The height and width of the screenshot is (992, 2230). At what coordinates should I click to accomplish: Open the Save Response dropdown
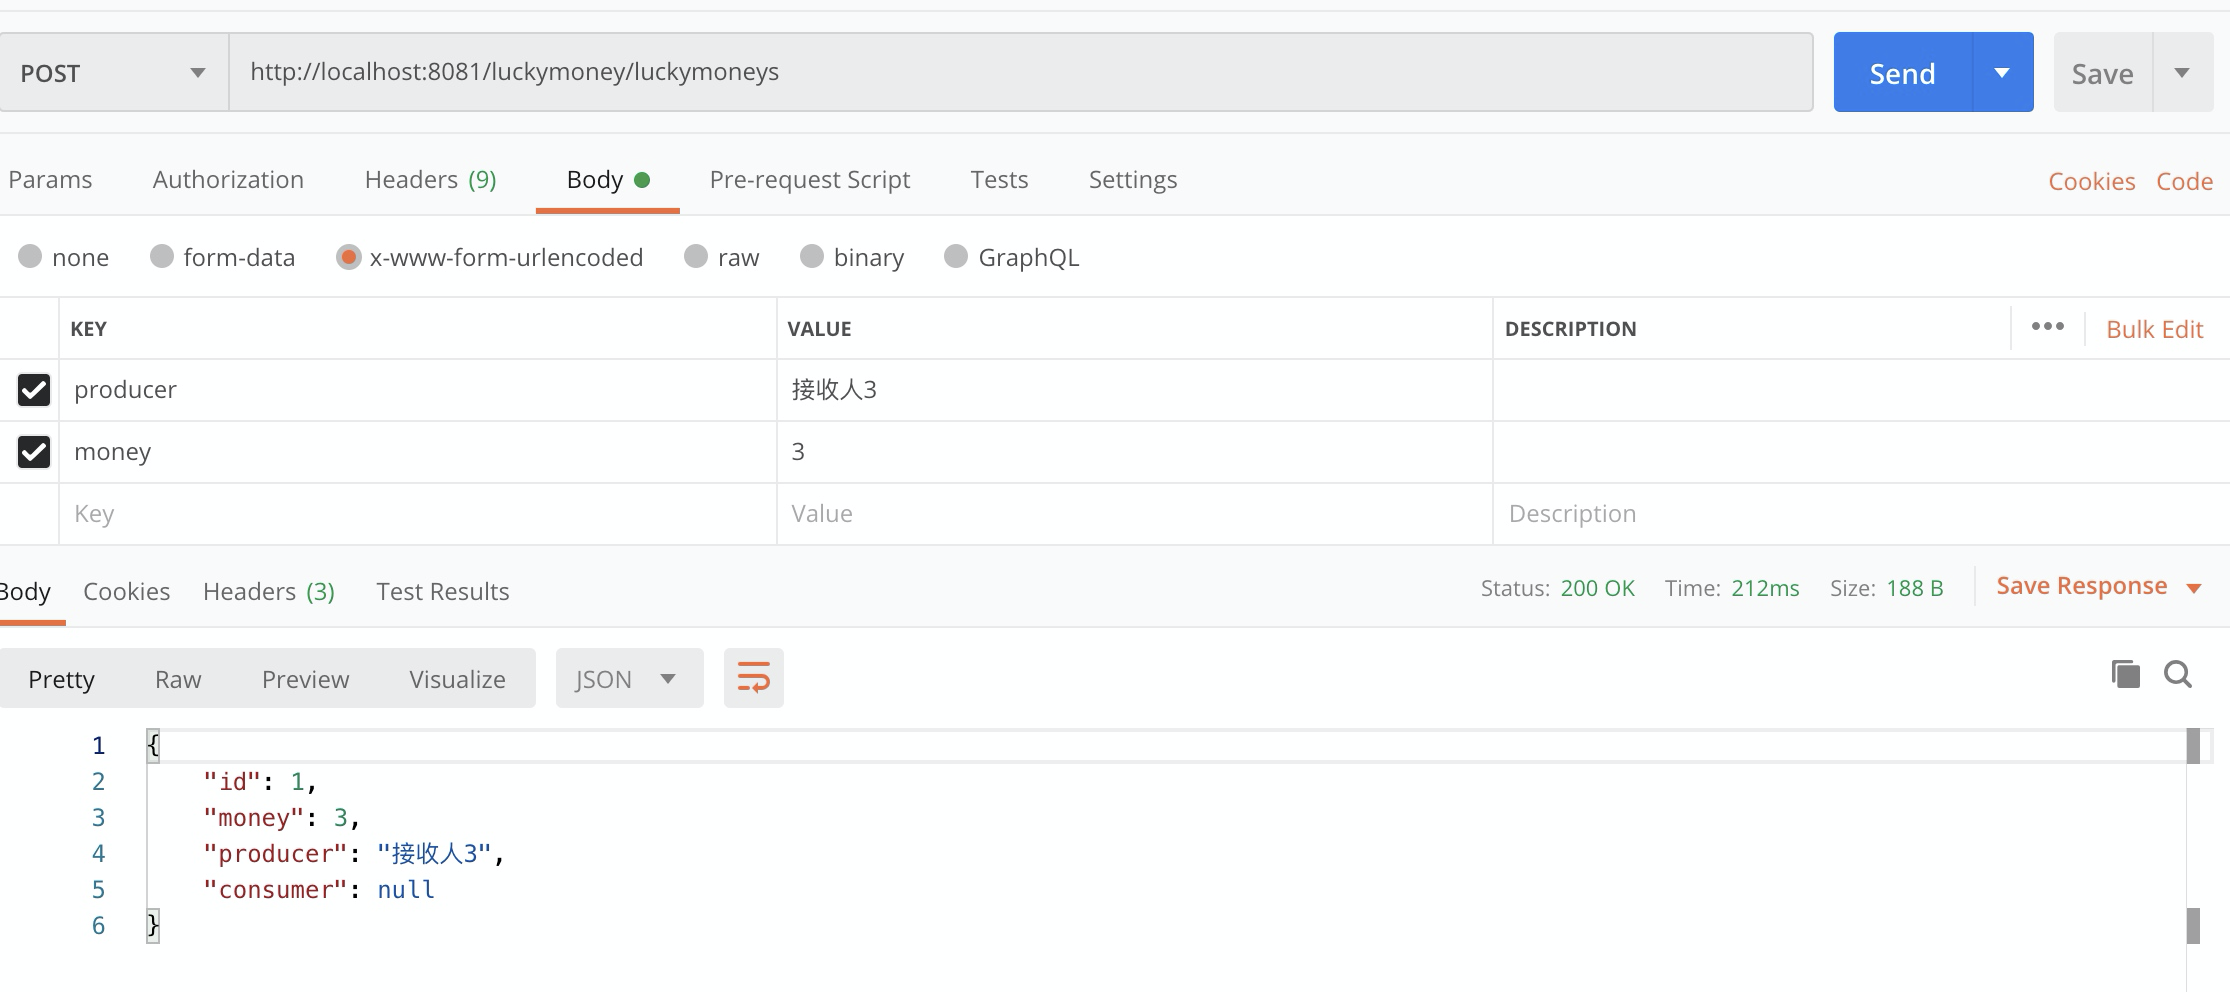pos(2099,586)
